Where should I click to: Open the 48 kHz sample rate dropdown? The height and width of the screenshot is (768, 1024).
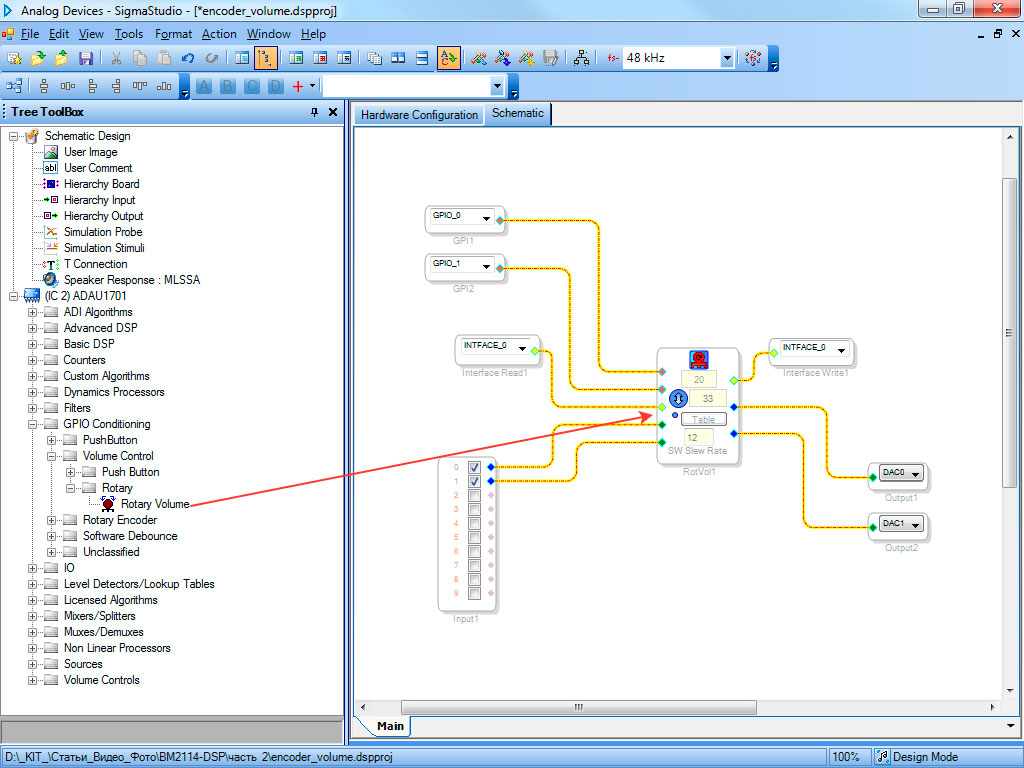[727, 58]
